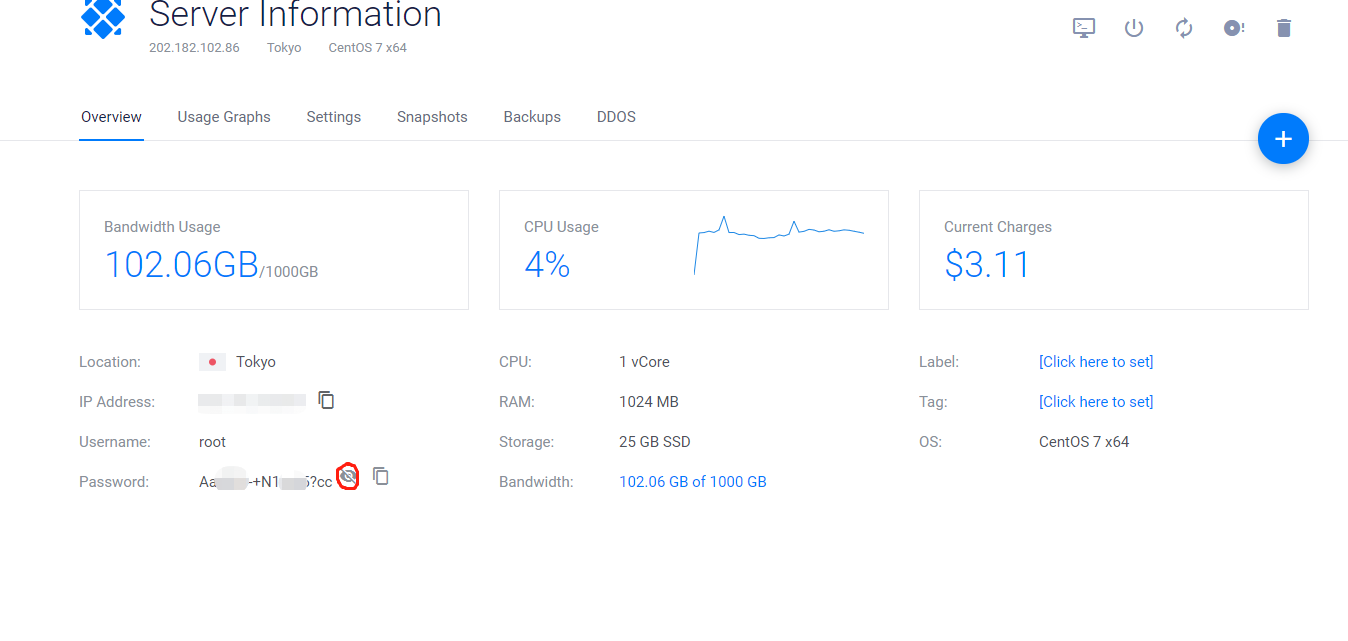Open the bandwidth usage details link
This screenshot has width=1348, height=641.
coord(692,481)
